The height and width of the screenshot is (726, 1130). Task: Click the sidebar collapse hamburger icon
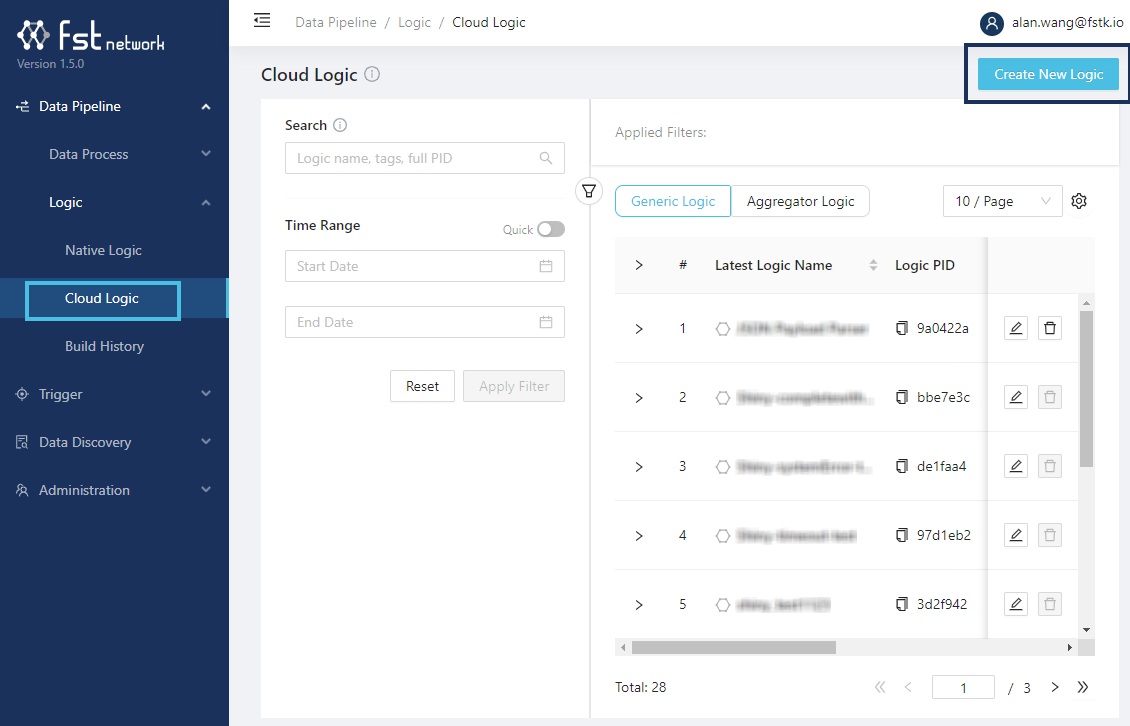262,21
